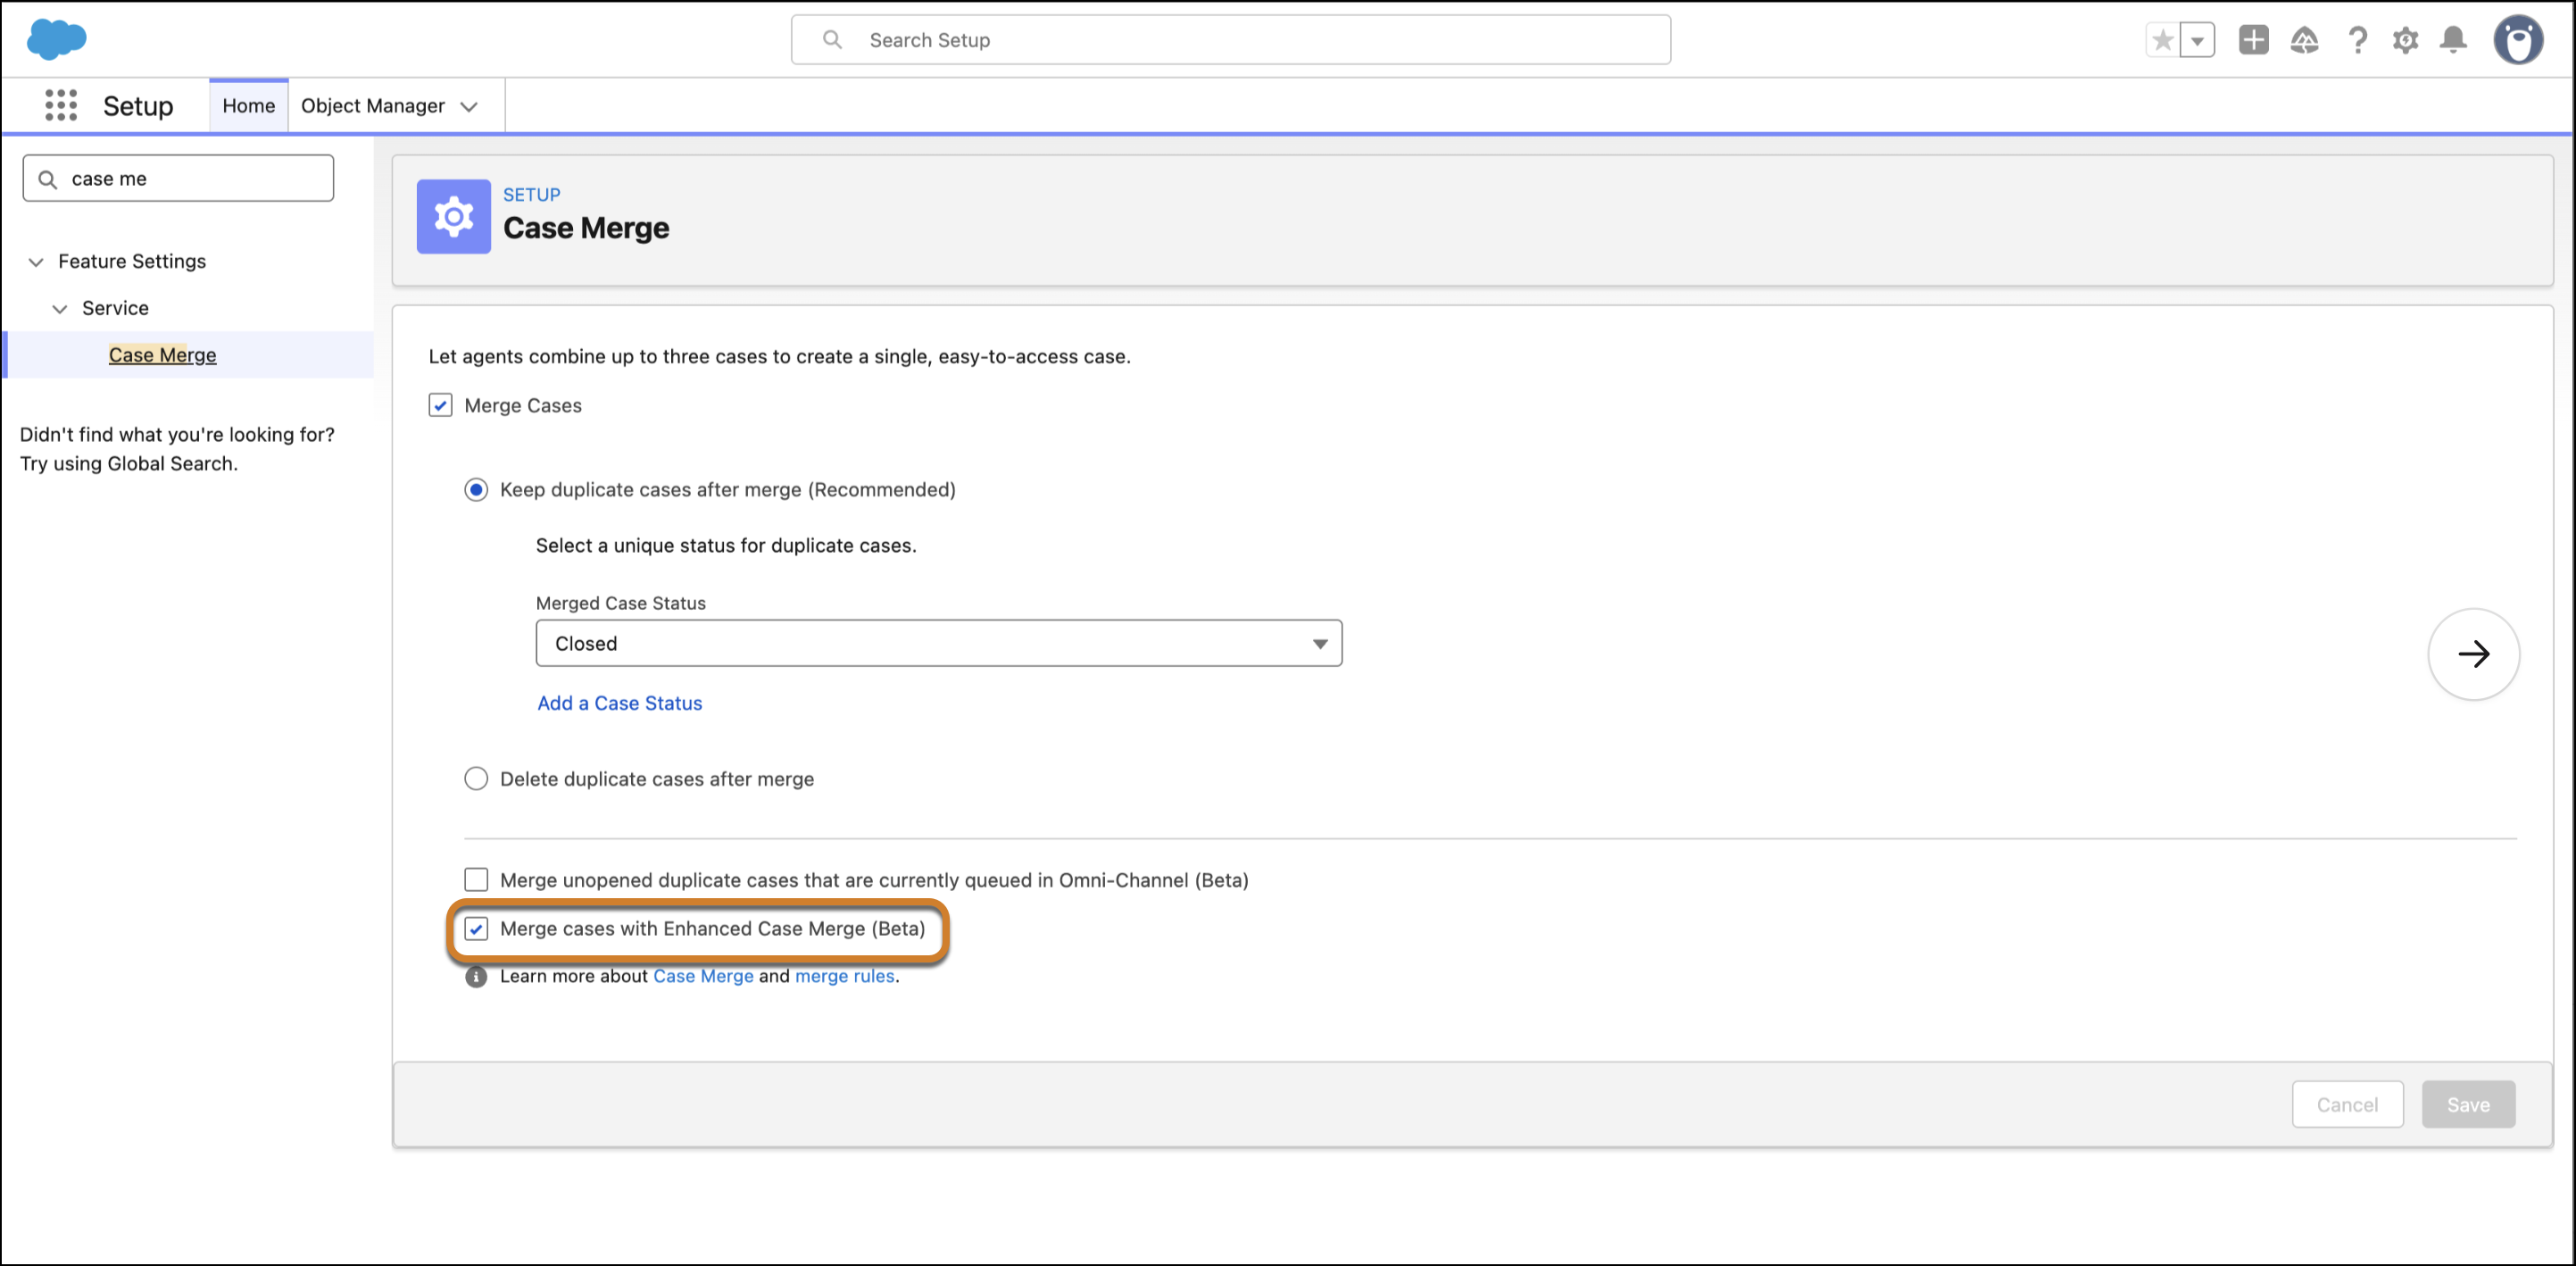Click the SETUP breadcrumb text
This screenshot has height=1266, width=2576.
(x=531, y=195)
